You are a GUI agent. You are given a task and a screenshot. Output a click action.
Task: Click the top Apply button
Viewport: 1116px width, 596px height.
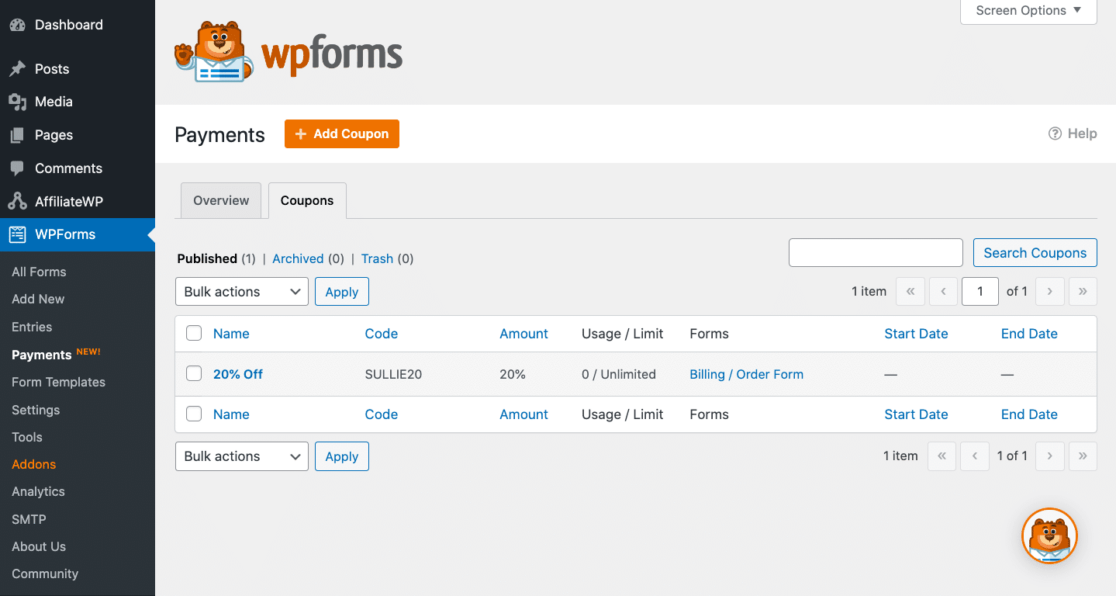click(x=342, y=291)
